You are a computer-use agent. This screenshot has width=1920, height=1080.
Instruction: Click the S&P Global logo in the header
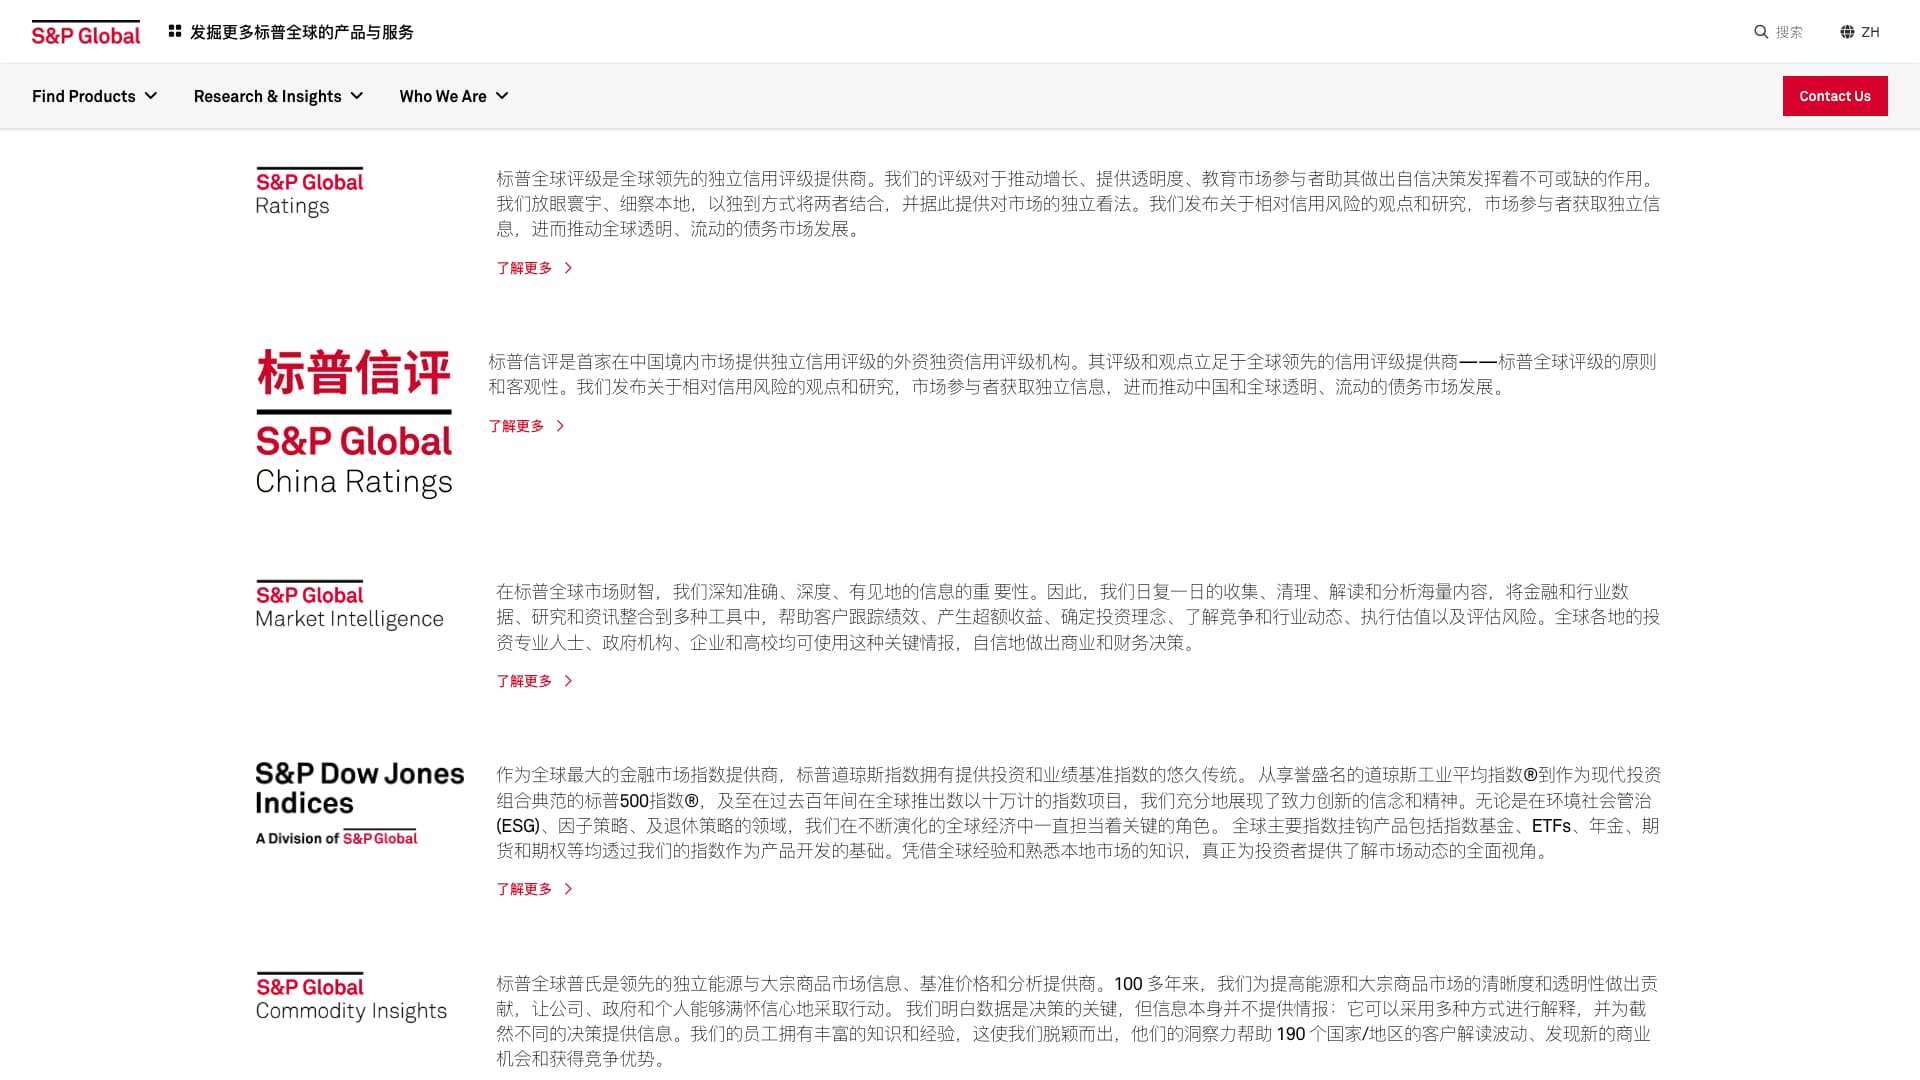[85, 31]
